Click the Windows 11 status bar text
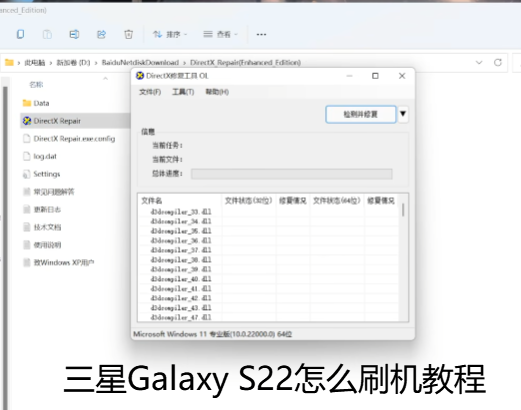The height and width of the screenshot is (410, 521). tap(212, 334)
